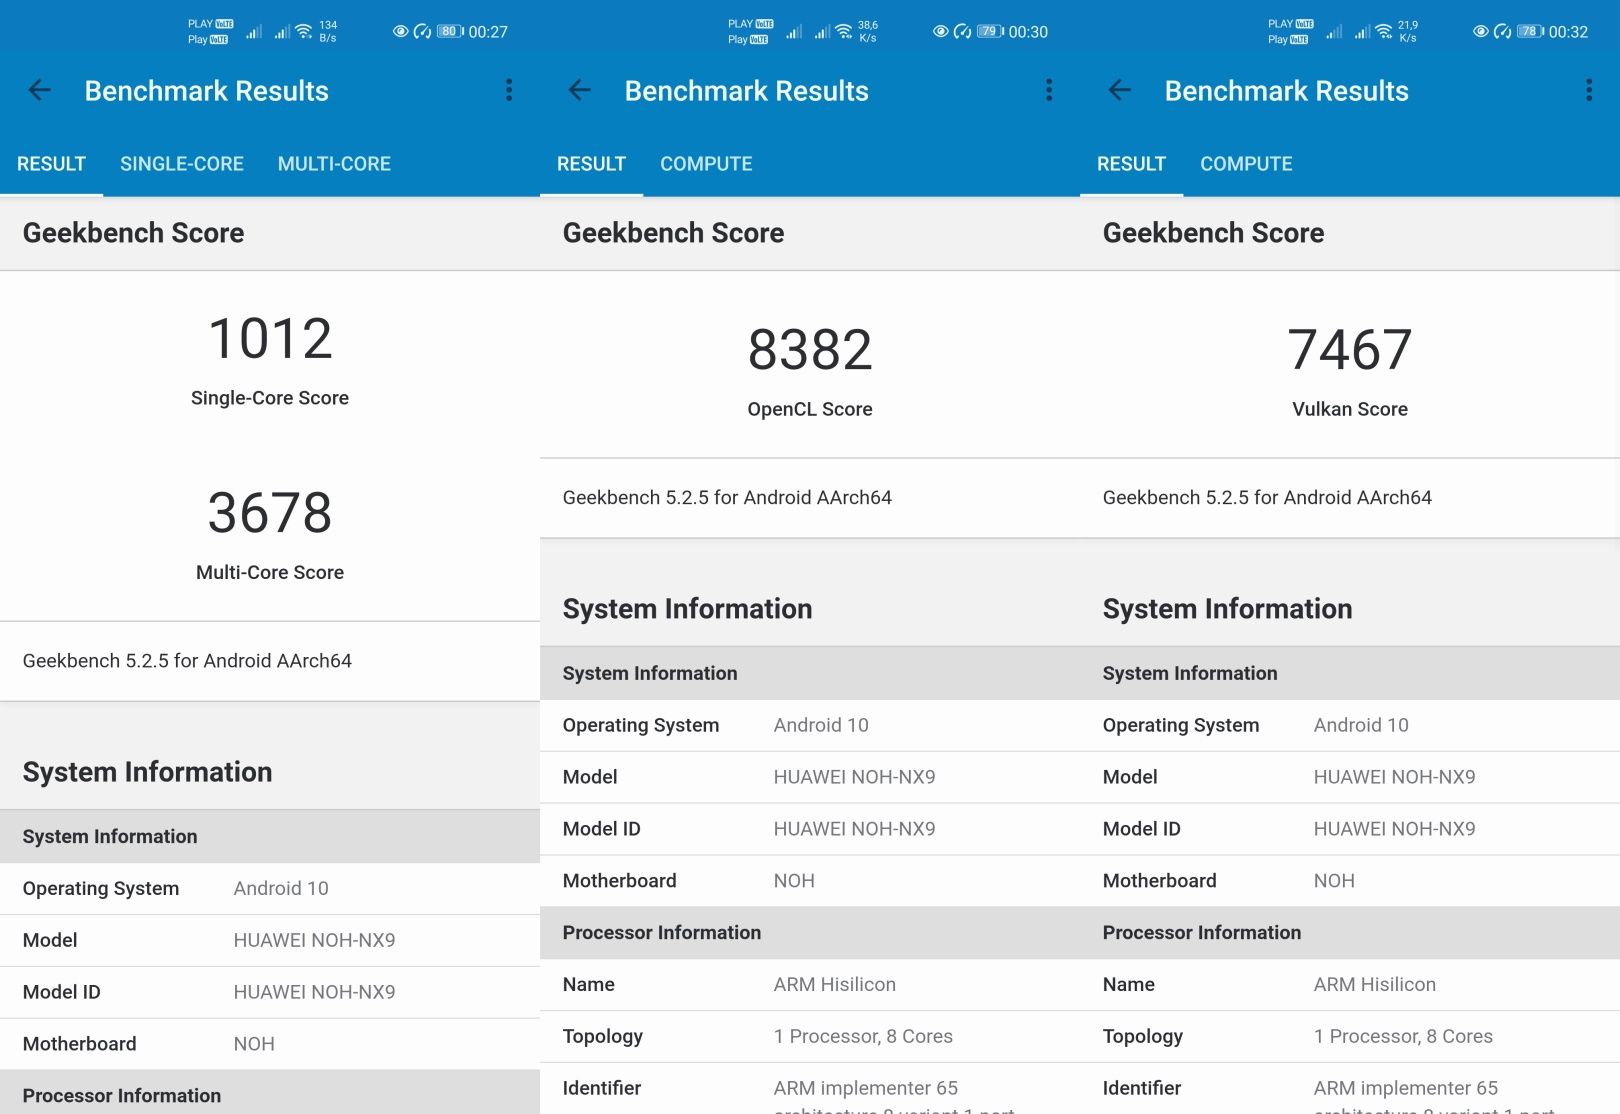Open overflow menu in Vulkan results screen

[x=1589, y=91]
